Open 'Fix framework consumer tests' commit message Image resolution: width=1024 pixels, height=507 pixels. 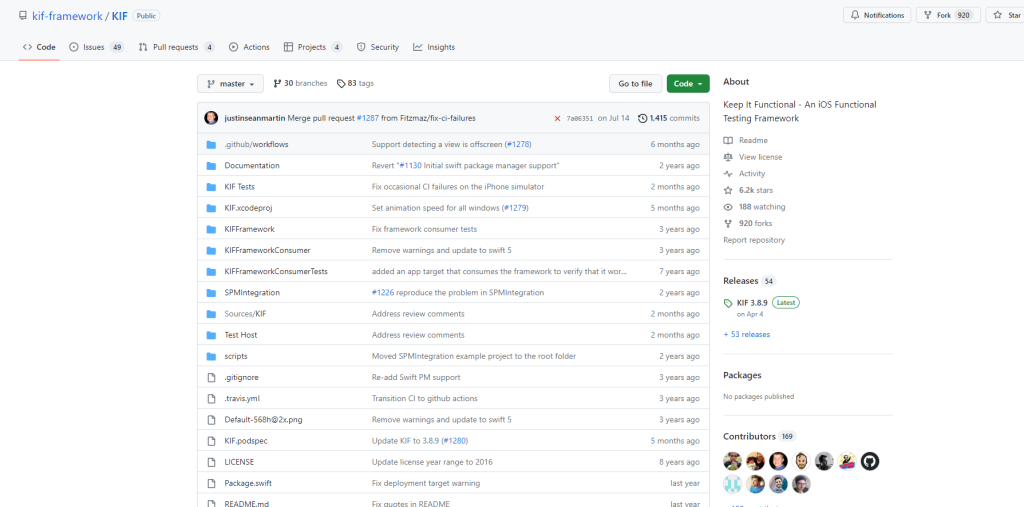(x=424, y=229)
